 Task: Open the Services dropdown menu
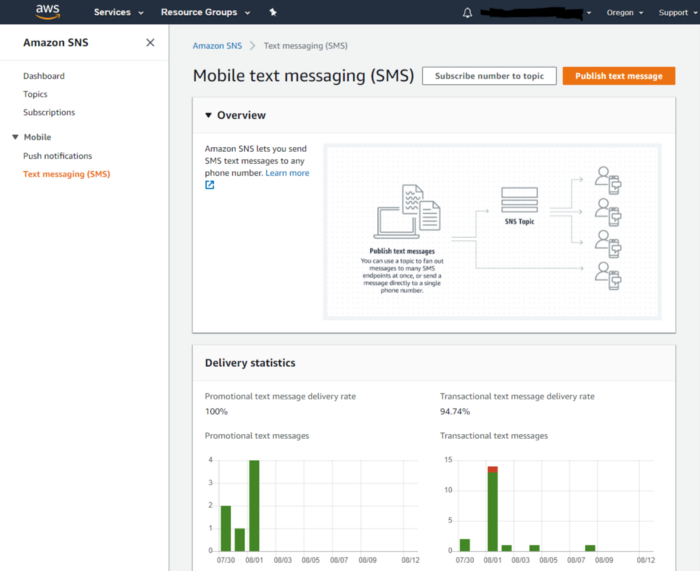[x=118, y=13]
